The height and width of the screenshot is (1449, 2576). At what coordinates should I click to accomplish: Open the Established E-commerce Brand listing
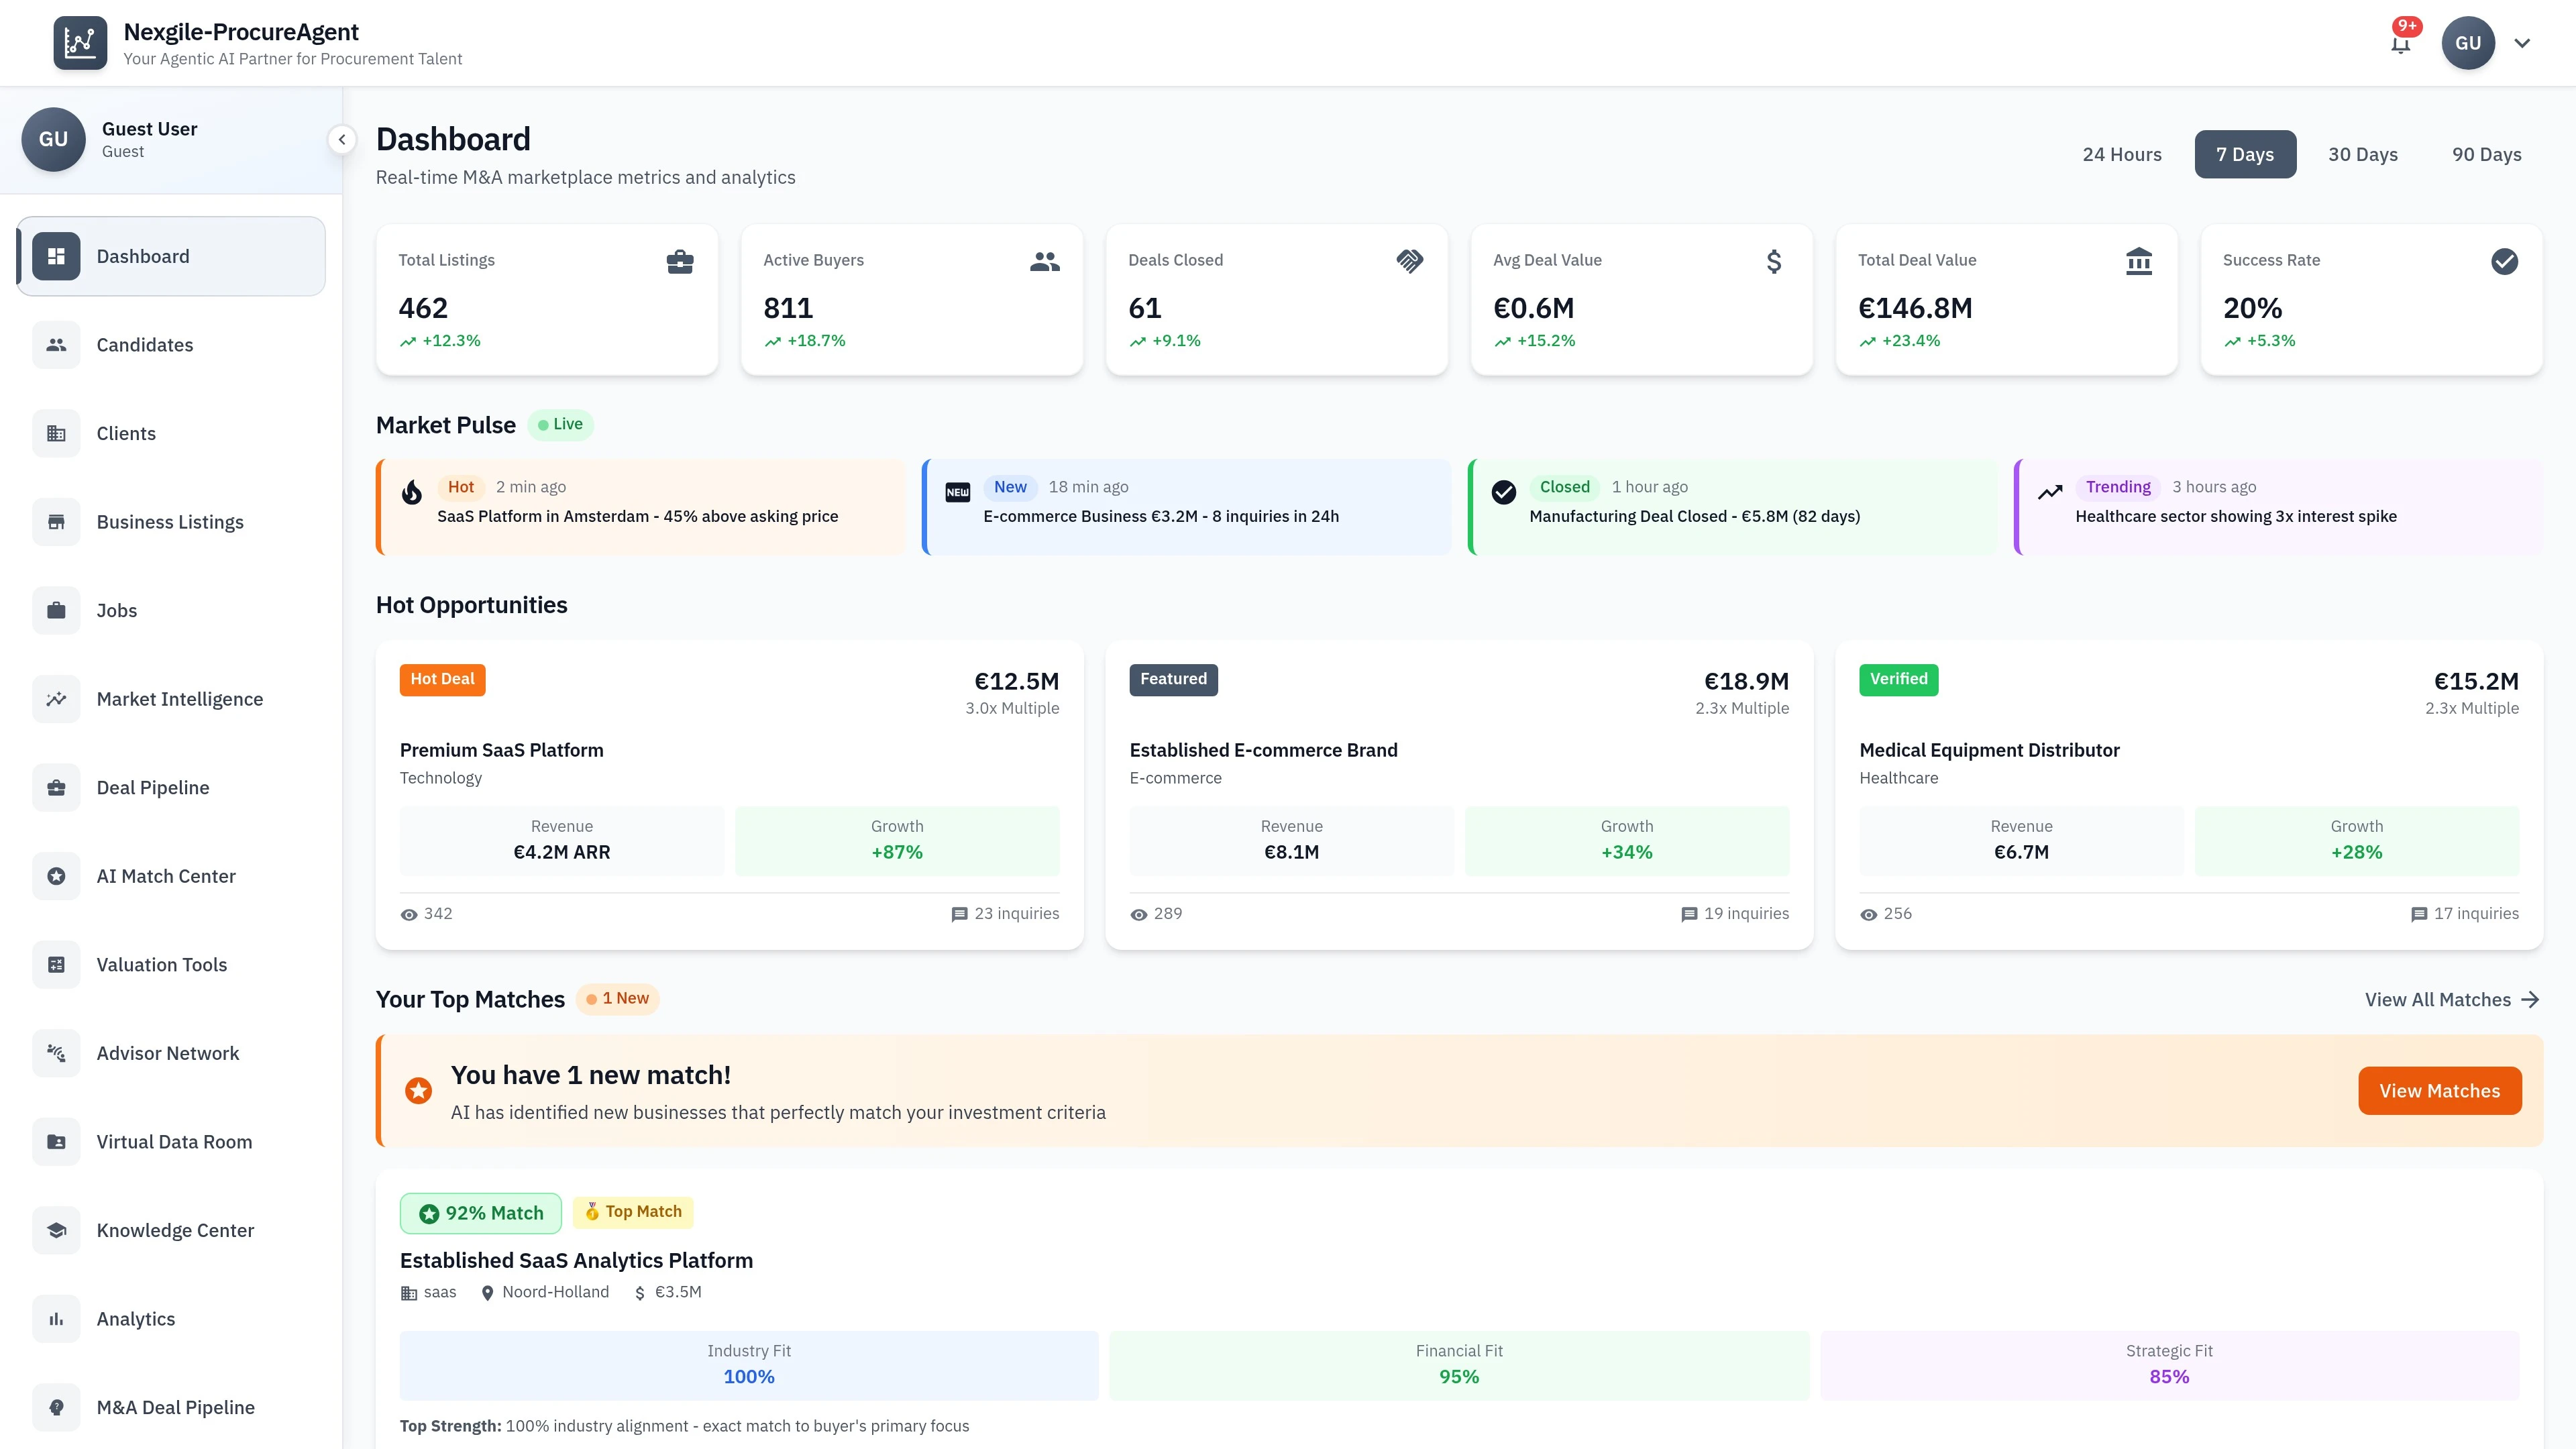tap(1263, 749)
